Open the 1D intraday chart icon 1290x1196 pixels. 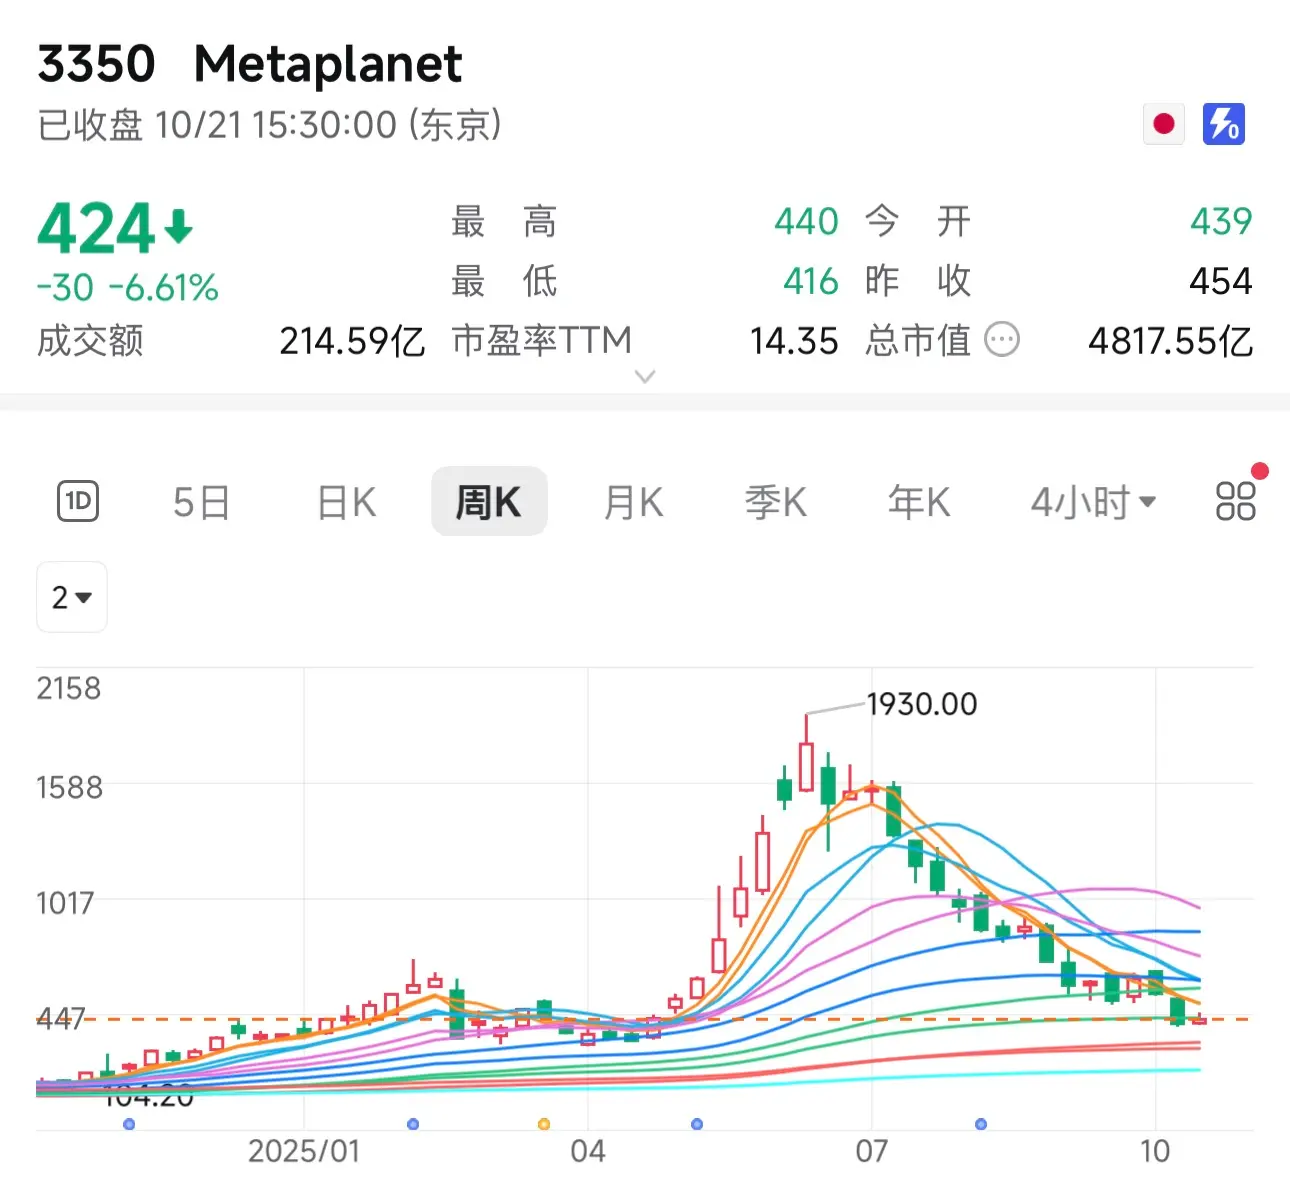pyautogui.click(x=78, y=501)
